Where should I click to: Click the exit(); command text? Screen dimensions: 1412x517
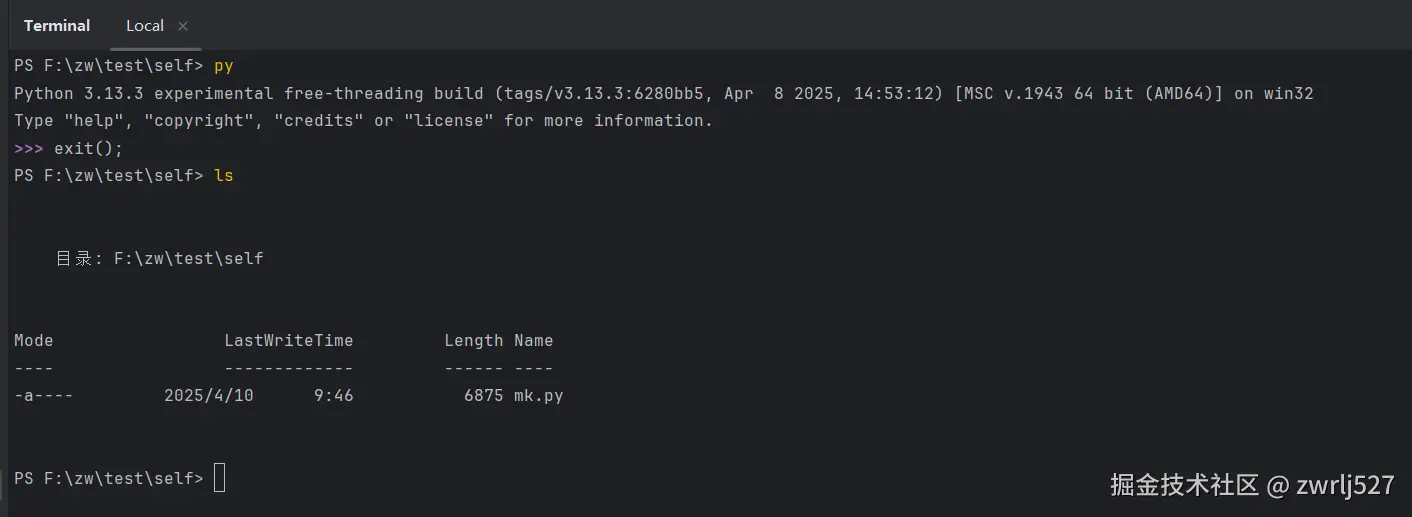click(89, 148)
